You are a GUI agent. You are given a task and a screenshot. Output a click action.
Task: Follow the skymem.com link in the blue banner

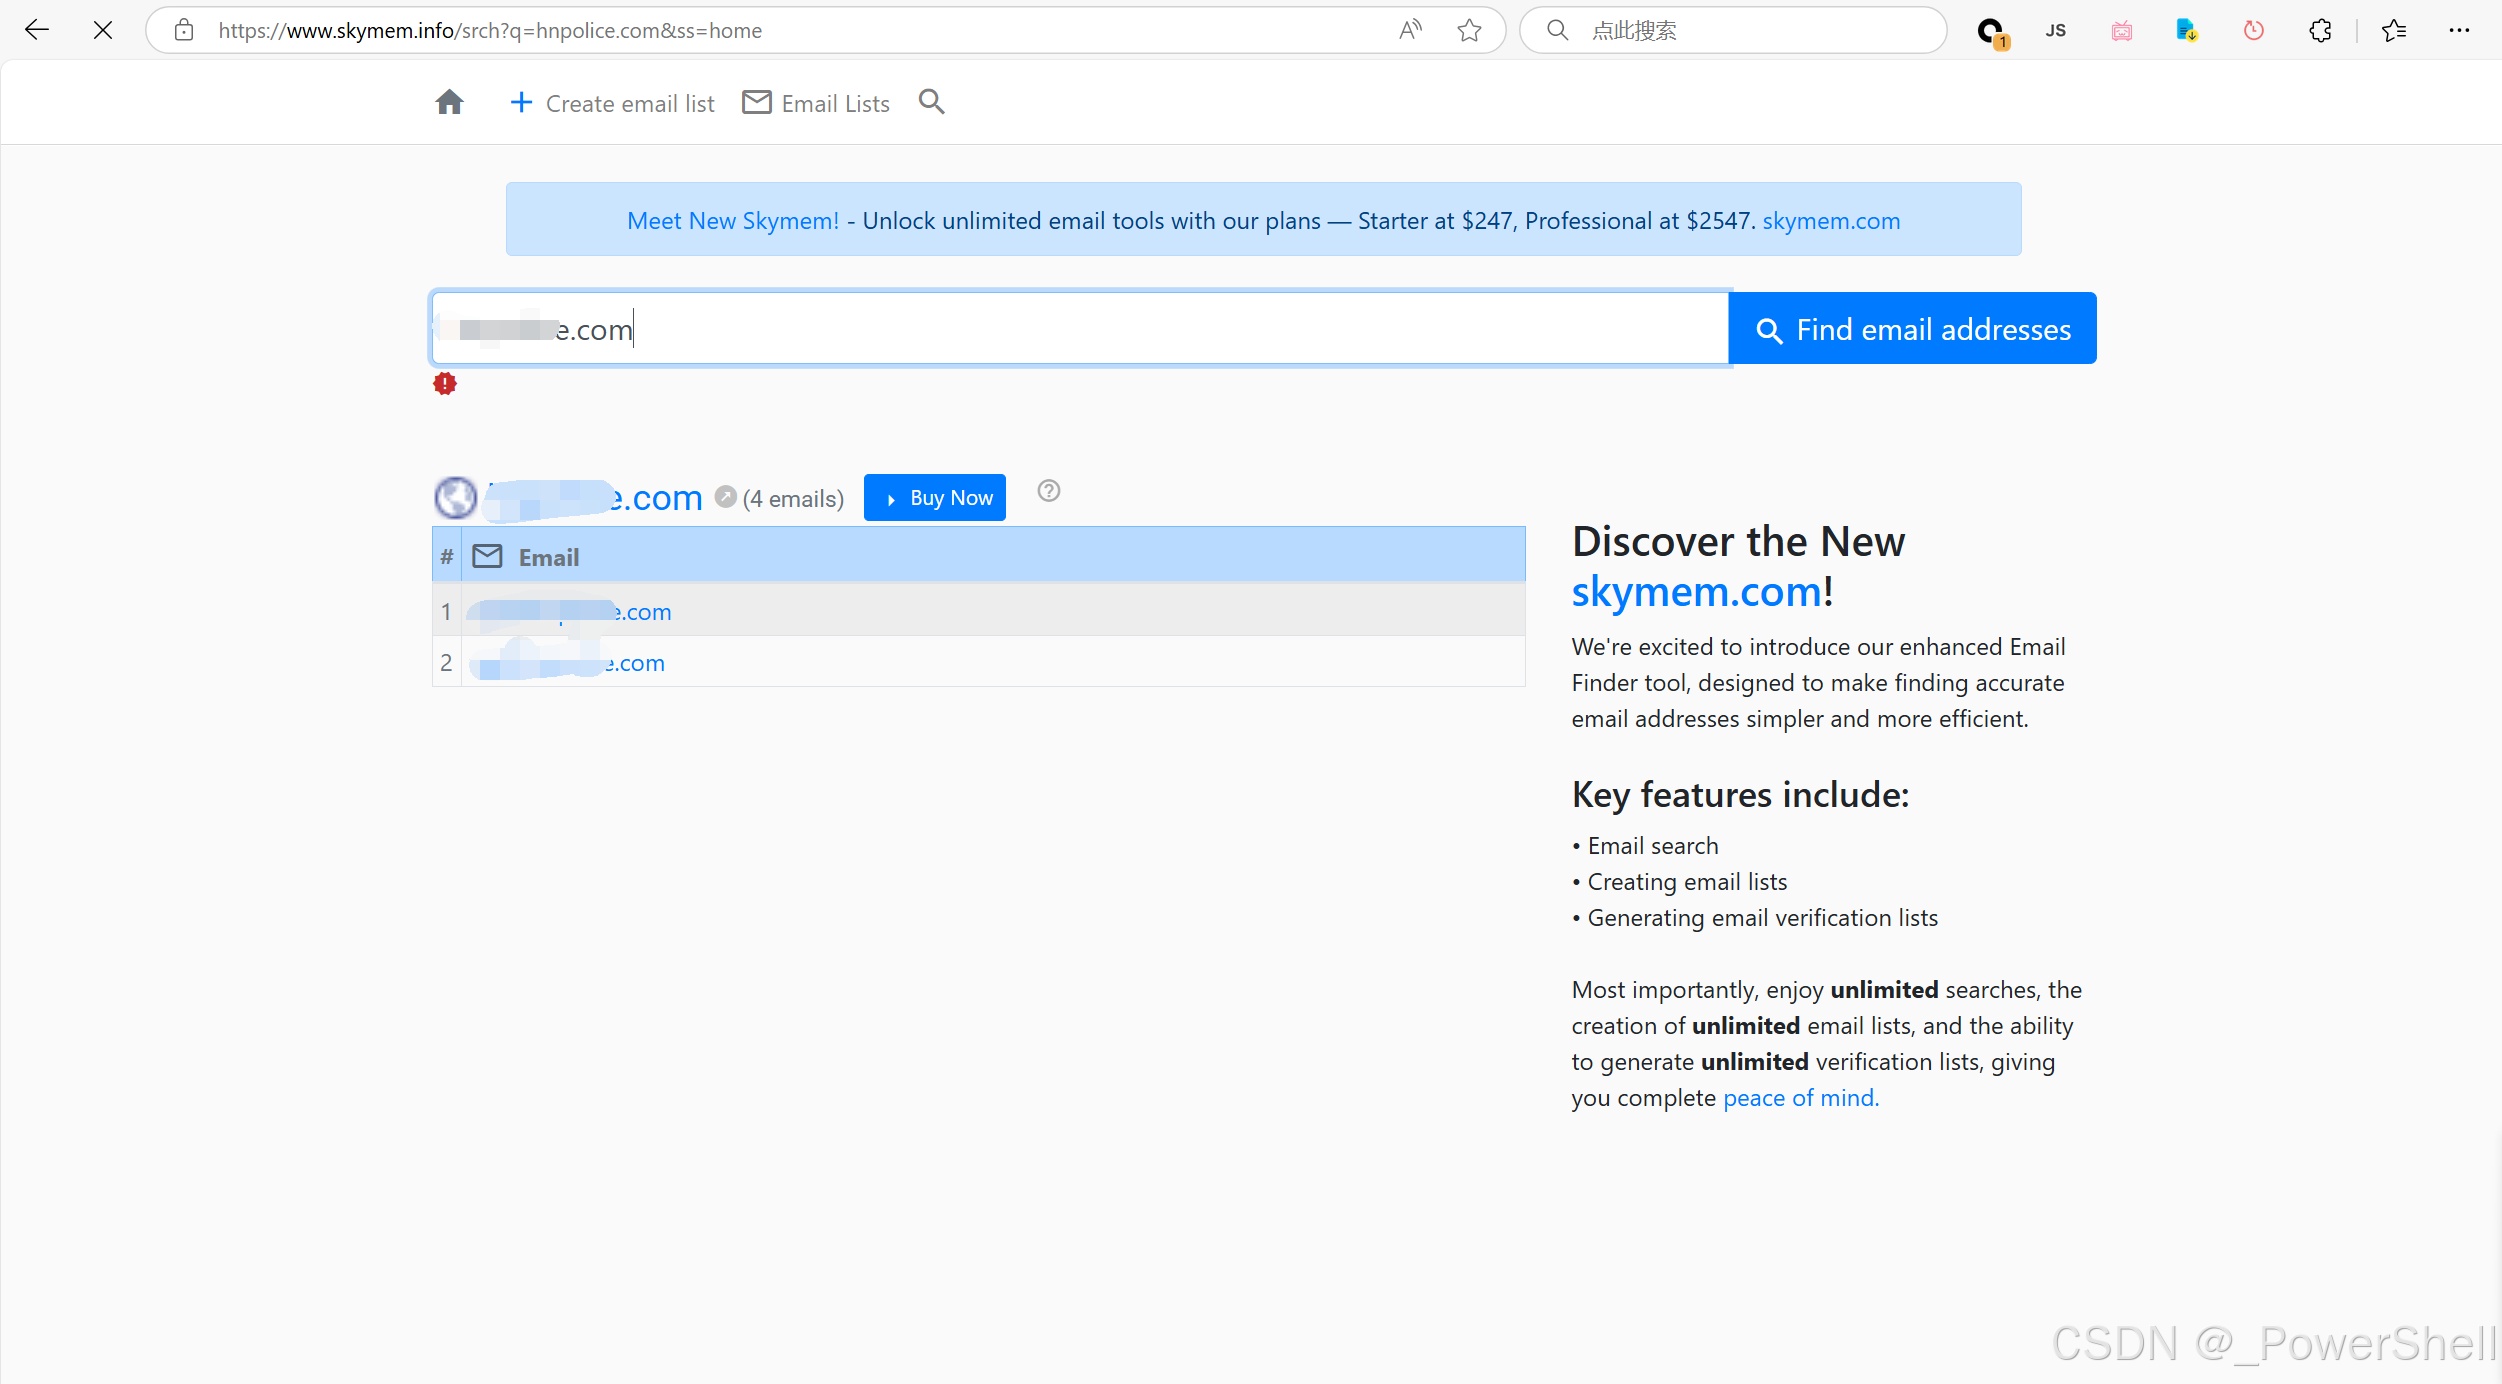coord(1831,221)
